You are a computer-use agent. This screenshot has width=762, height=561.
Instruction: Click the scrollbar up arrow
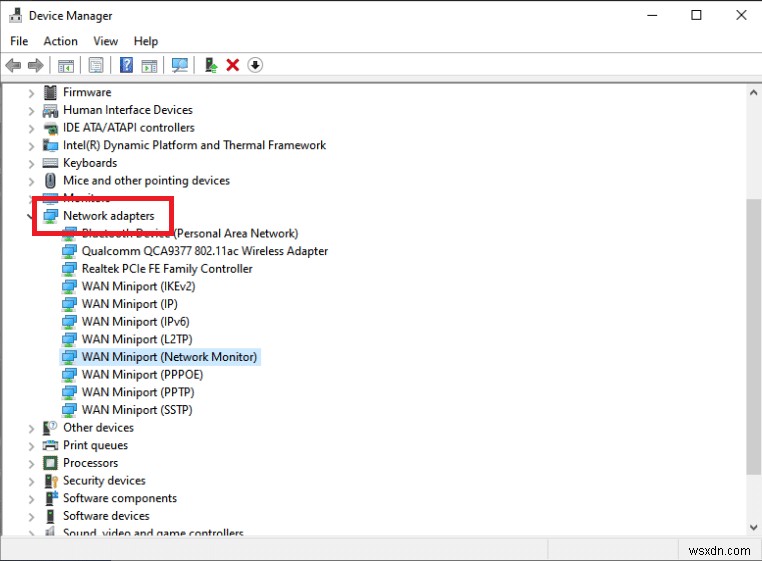pos(753,92)
